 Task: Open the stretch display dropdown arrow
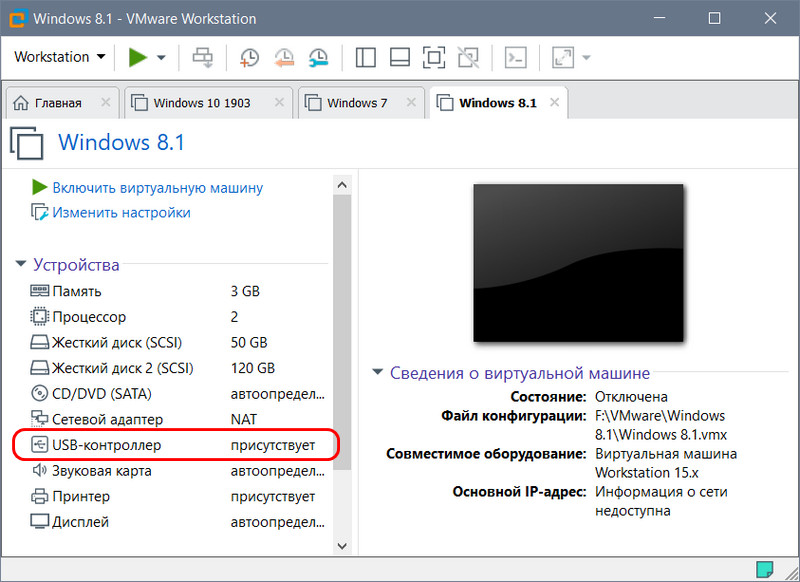tap(586, 58)
